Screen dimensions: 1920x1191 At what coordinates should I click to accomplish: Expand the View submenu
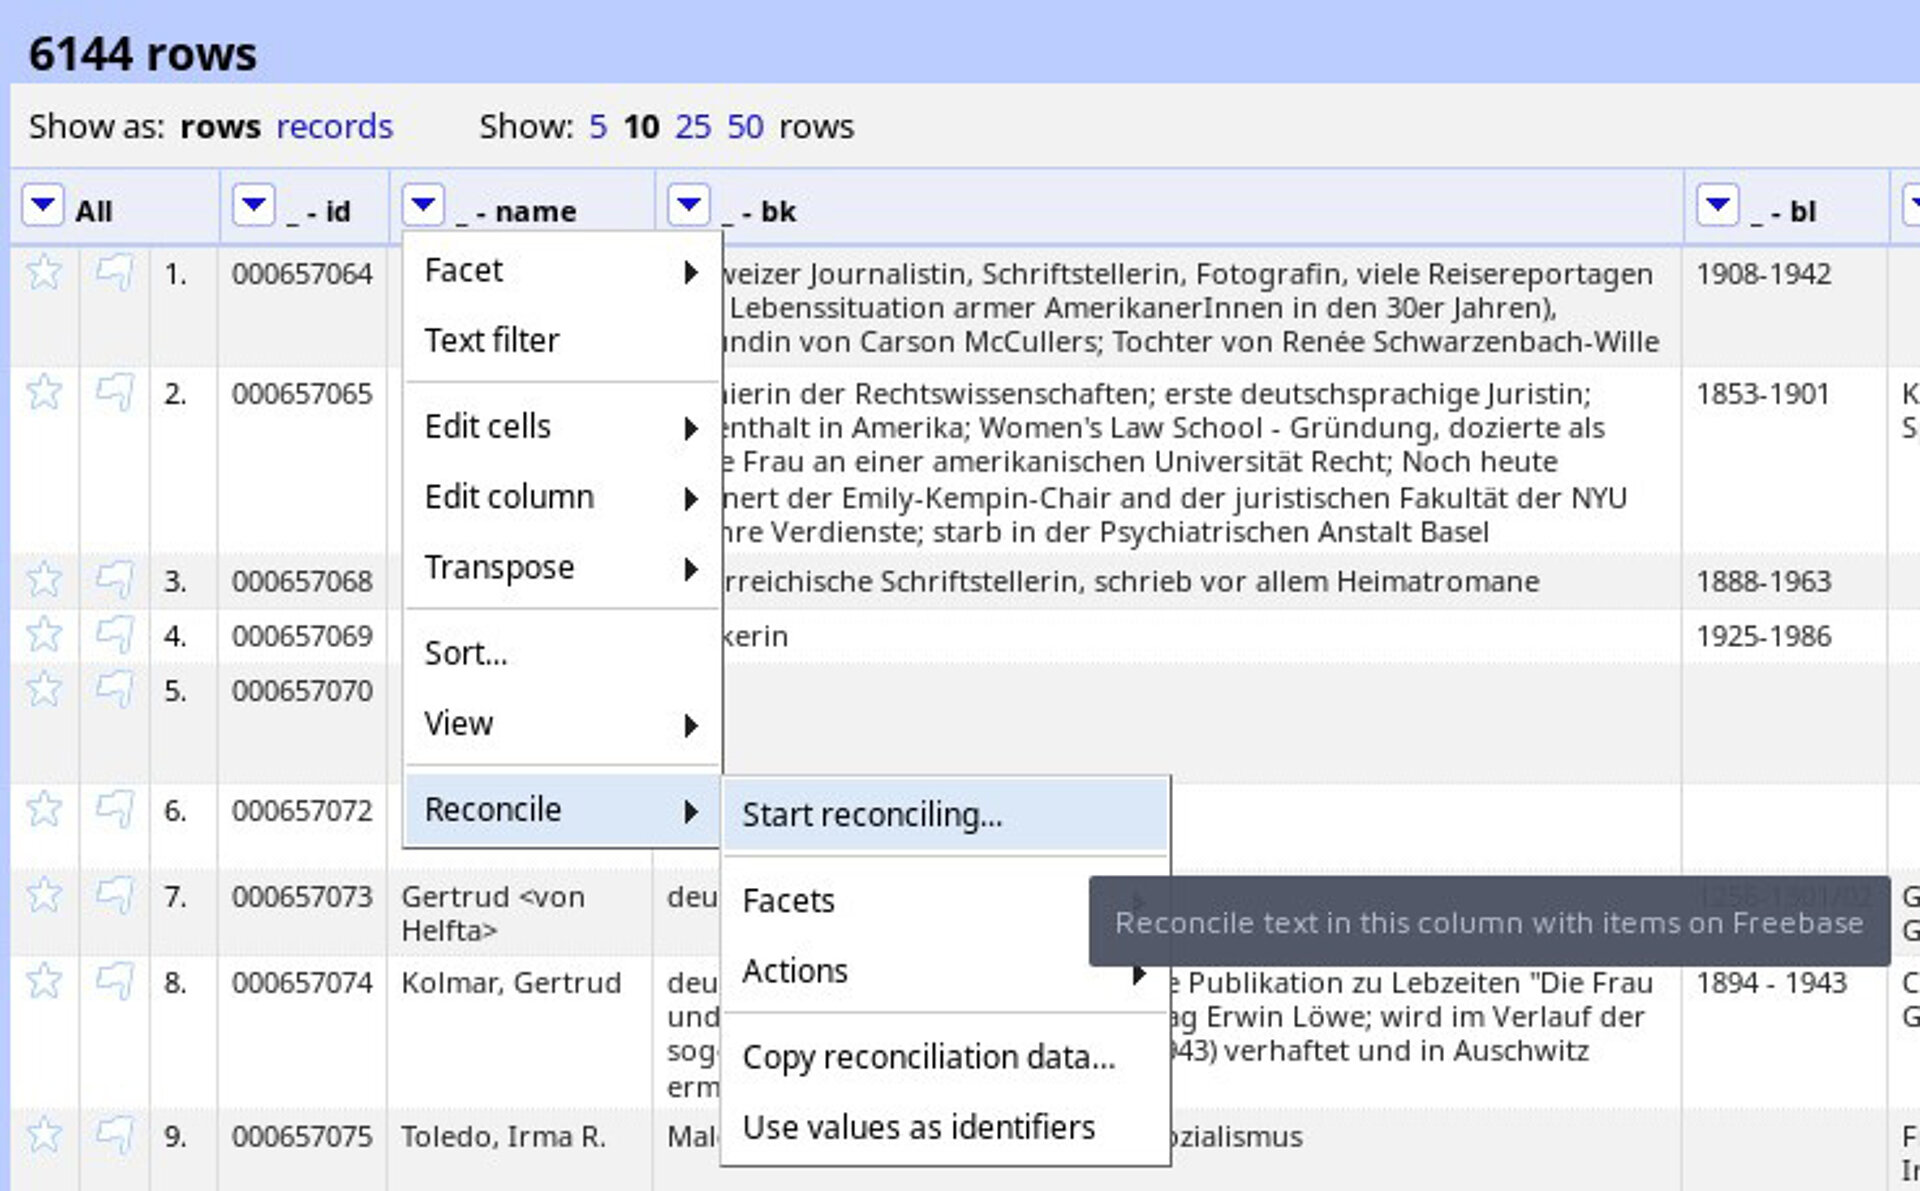pyautogui.click(x=561, y=723)
